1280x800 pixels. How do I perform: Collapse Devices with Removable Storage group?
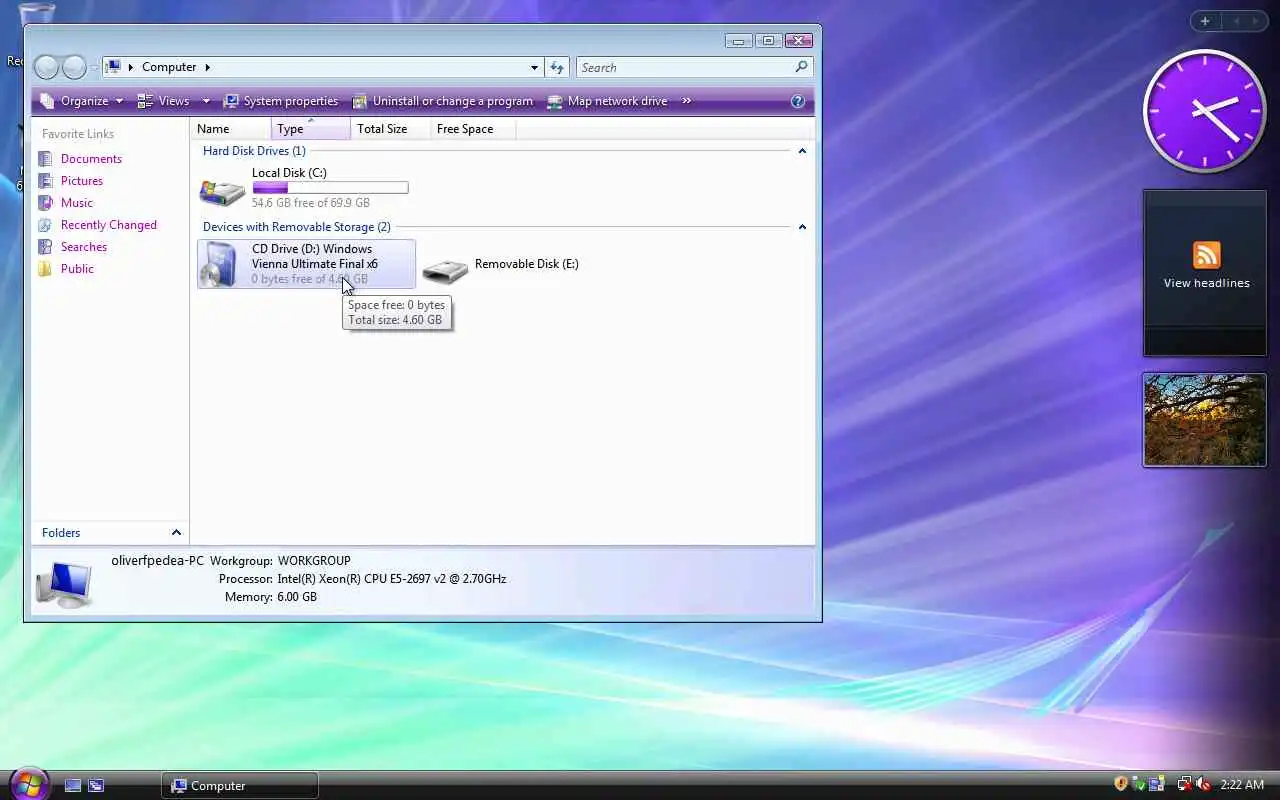(802, 227)
